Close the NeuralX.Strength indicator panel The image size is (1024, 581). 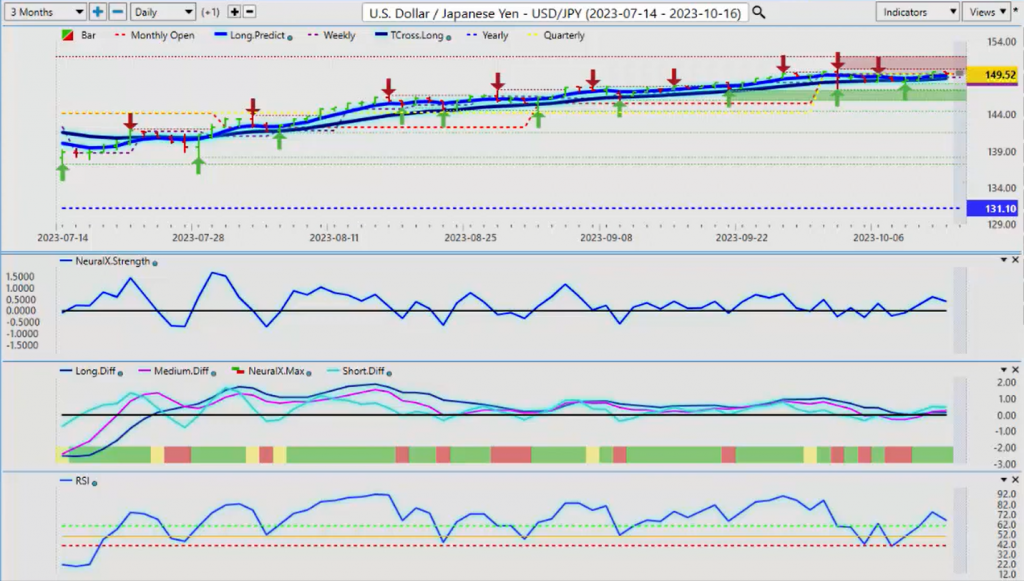pos(1016,260)
